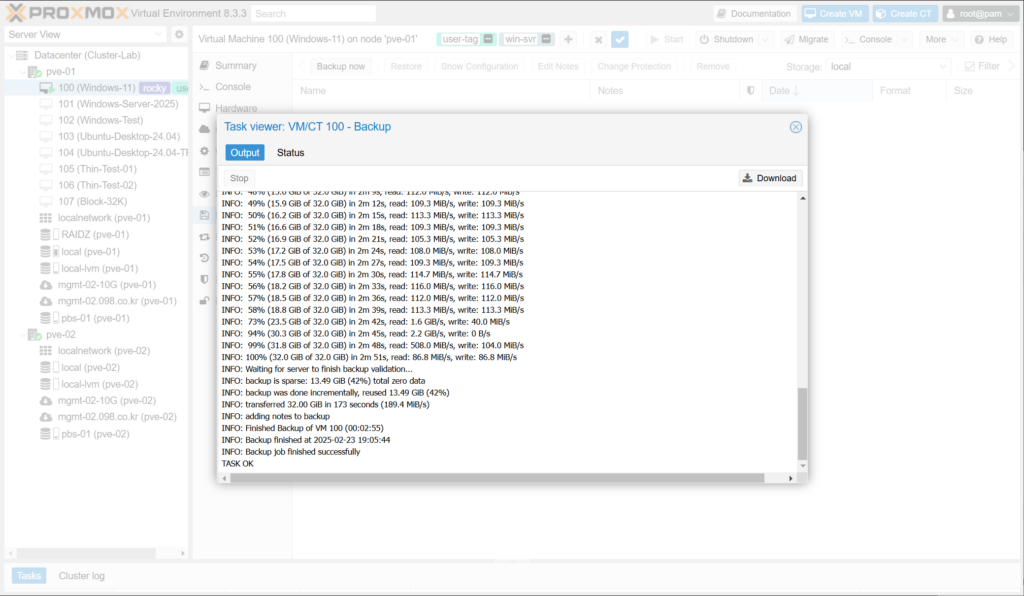The image size is (1024, 596).
Task: Click the localnetwork (pve-01) grid icon
Action: (x=46, y=218)
